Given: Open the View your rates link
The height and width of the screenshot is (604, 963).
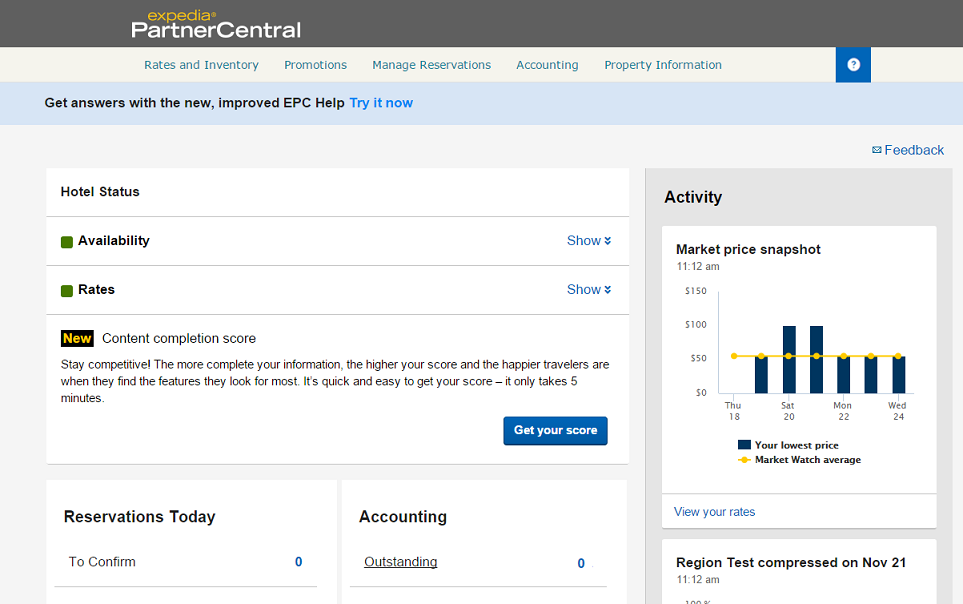Looking at the screenshot, I should [x=714, y=512].
